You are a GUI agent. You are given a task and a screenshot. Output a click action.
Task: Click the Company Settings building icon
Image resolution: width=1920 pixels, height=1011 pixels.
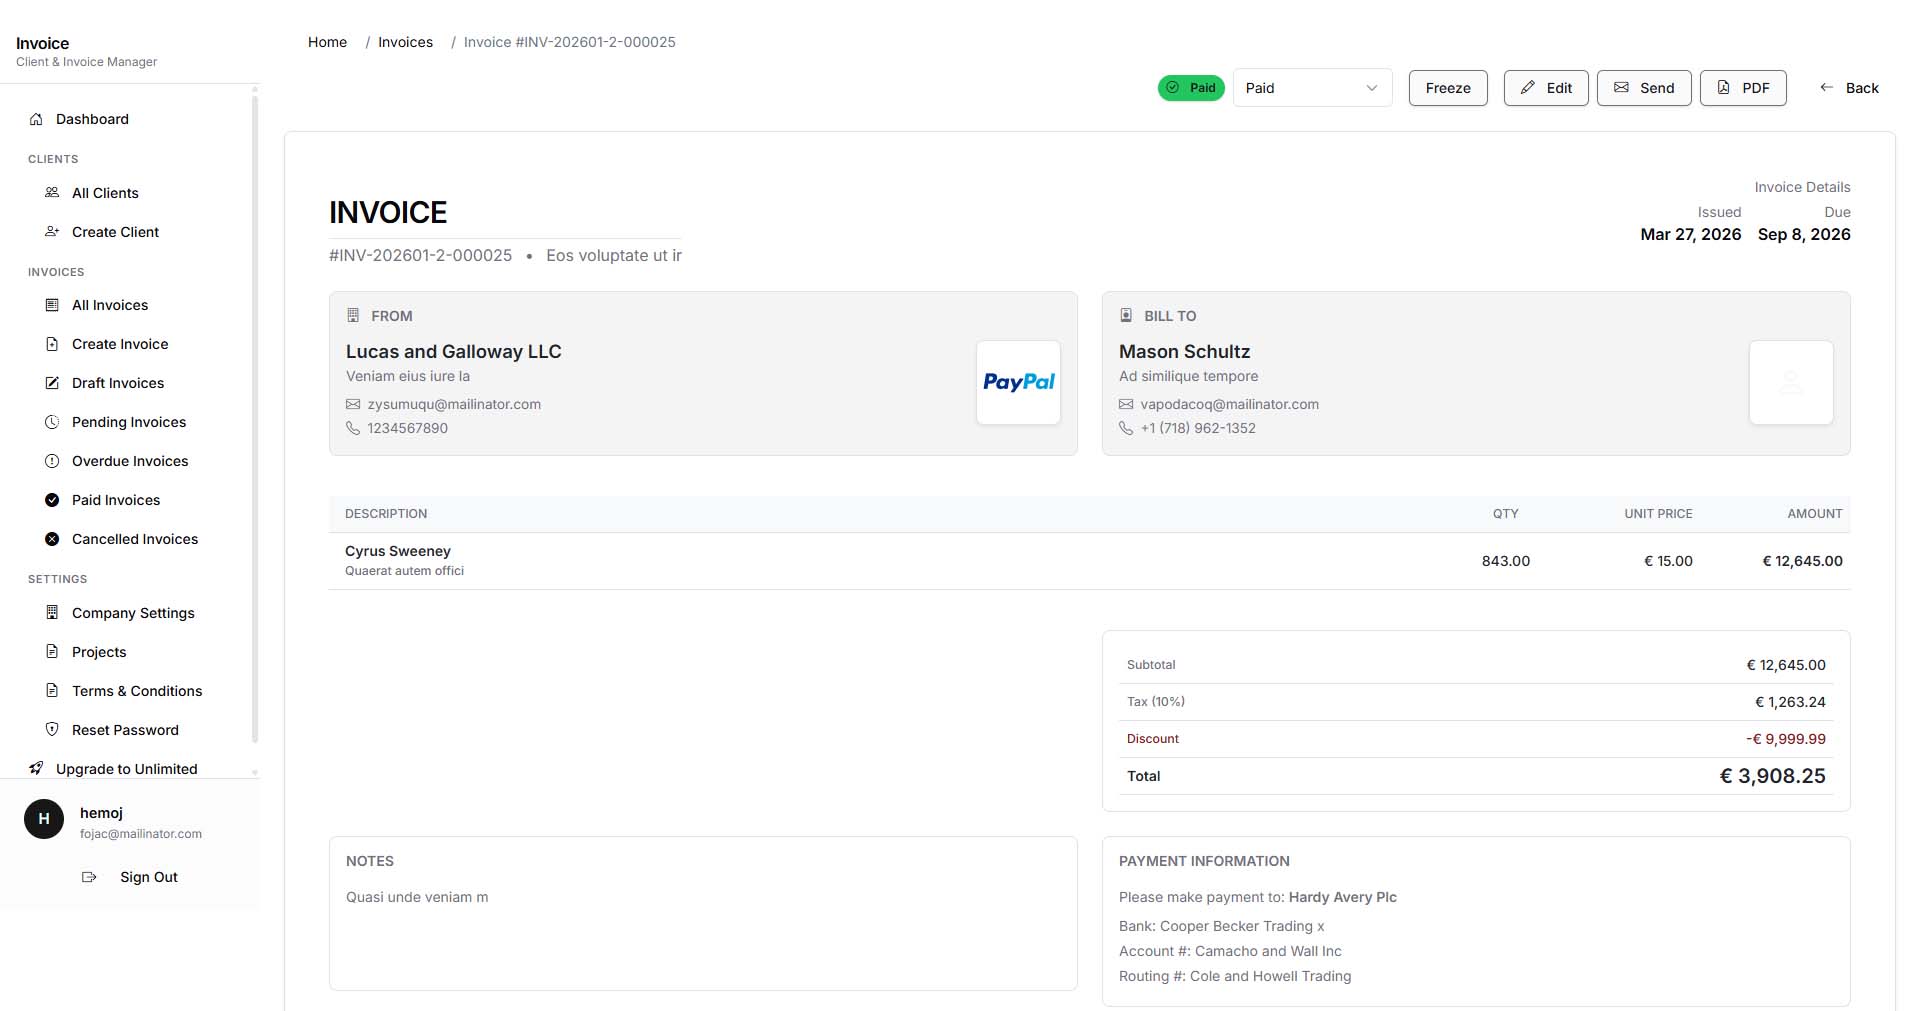(x=52, y=613)
